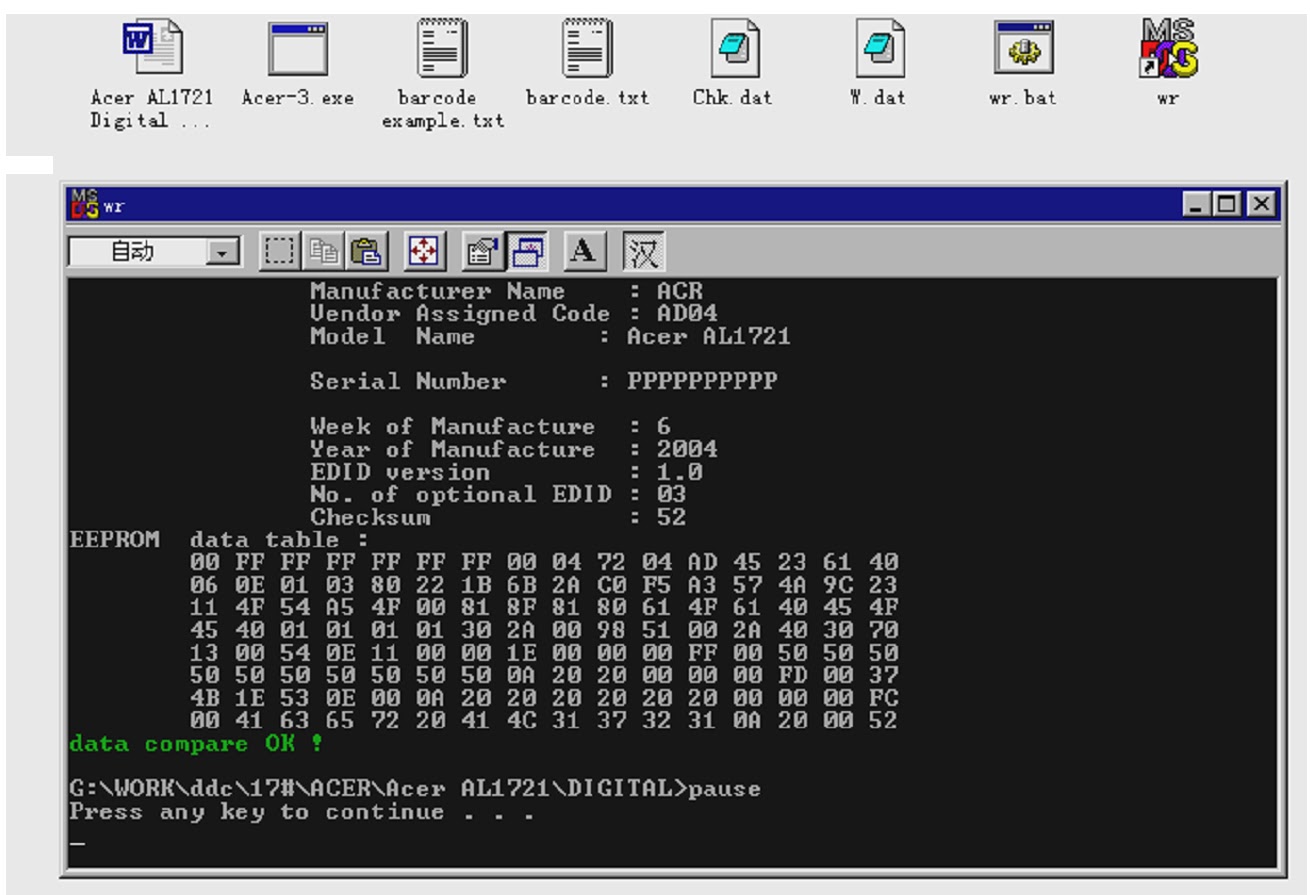Click the 'Manufacturer Name : ACR' line
This screenshot has height=895, width=1310.
coord(507,294)
